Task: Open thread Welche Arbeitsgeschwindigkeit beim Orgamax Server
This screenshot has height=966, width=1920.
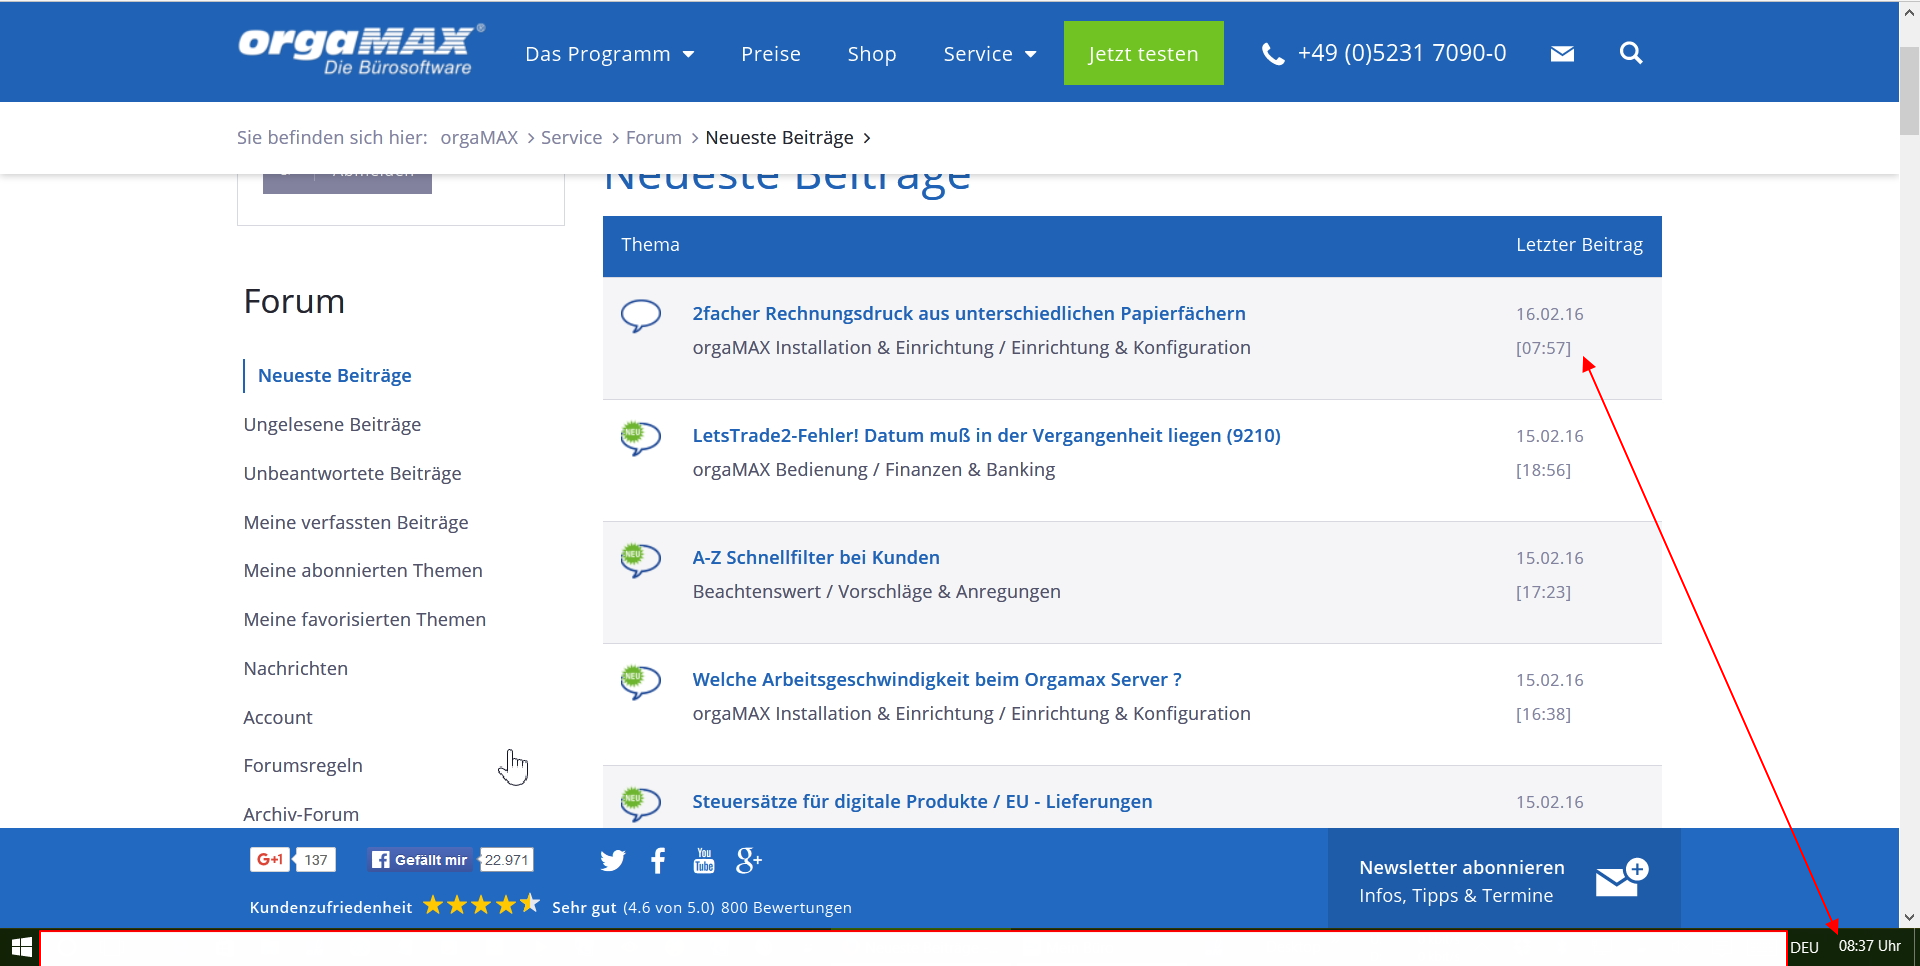Action: point(937,680)
